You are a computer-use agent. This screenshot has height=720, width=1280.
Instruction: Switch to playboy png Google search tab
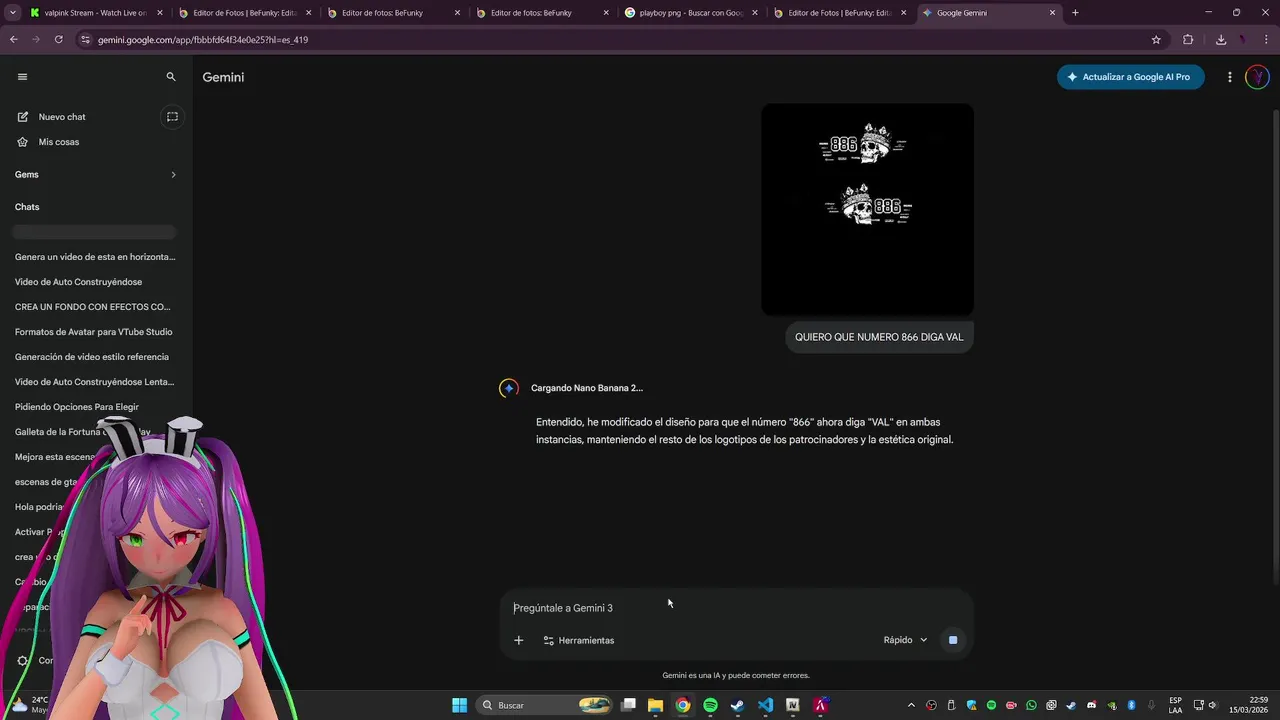click(x=689, y=13)
